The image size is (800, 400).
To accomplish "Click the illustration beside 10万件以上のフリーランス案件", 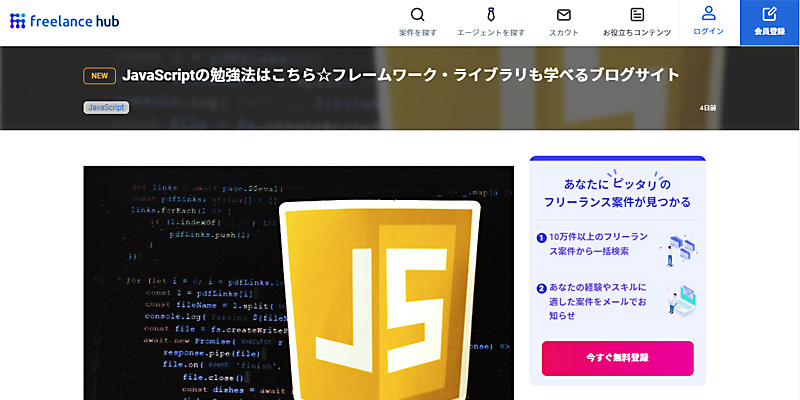I will click(x=681, y=245).
